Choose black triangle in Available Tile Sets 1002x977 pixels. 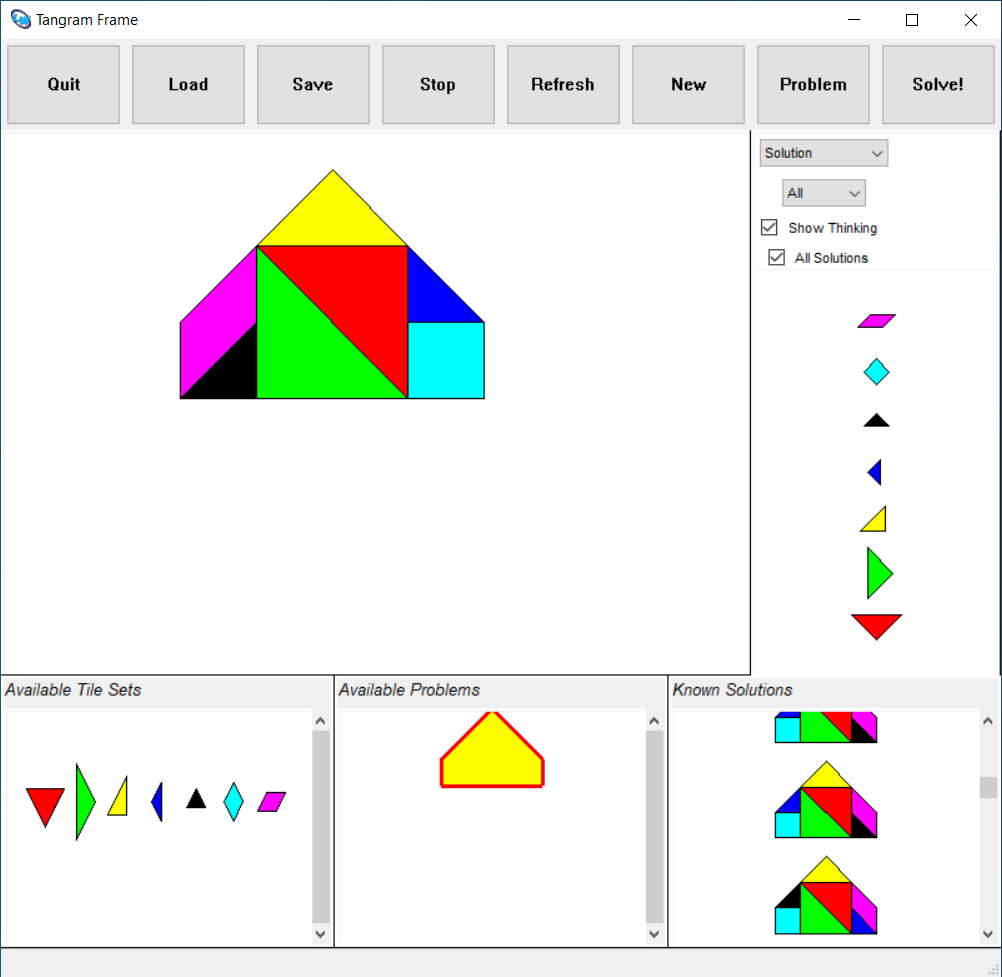pyautogui.click(x=196, y=799)
